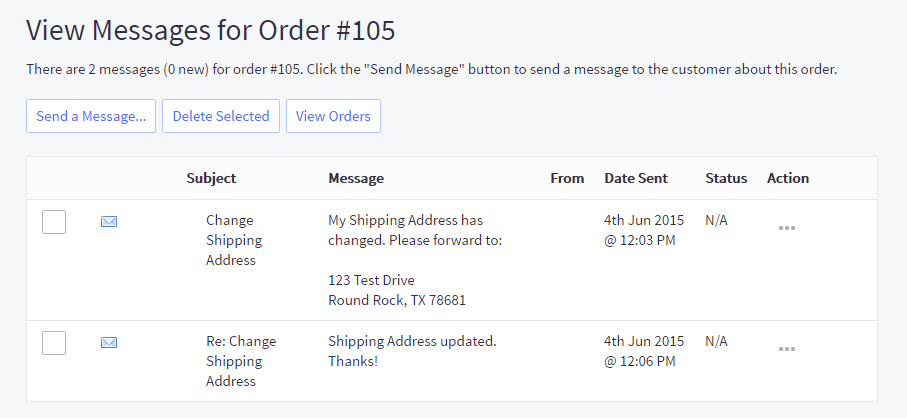This screenshot has height=418, width=907.
Task: Click the Status column header
Action: coord(726,178)
